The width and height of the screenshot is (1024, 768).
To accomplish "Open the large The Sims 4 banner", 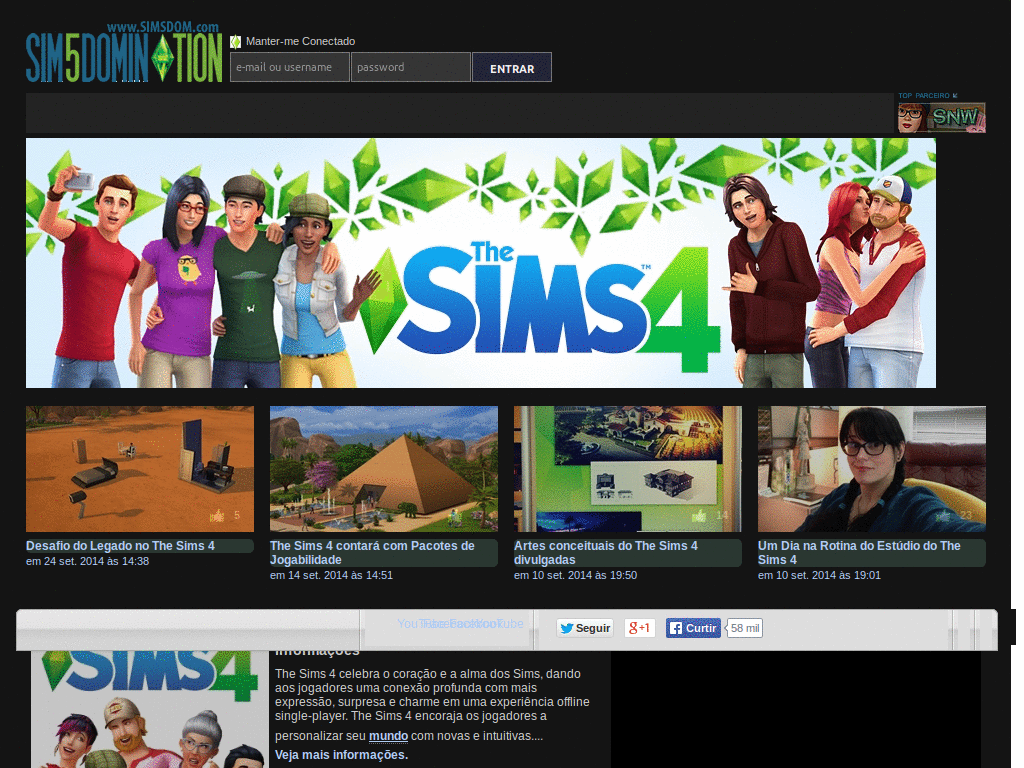I will pos(481,263).
